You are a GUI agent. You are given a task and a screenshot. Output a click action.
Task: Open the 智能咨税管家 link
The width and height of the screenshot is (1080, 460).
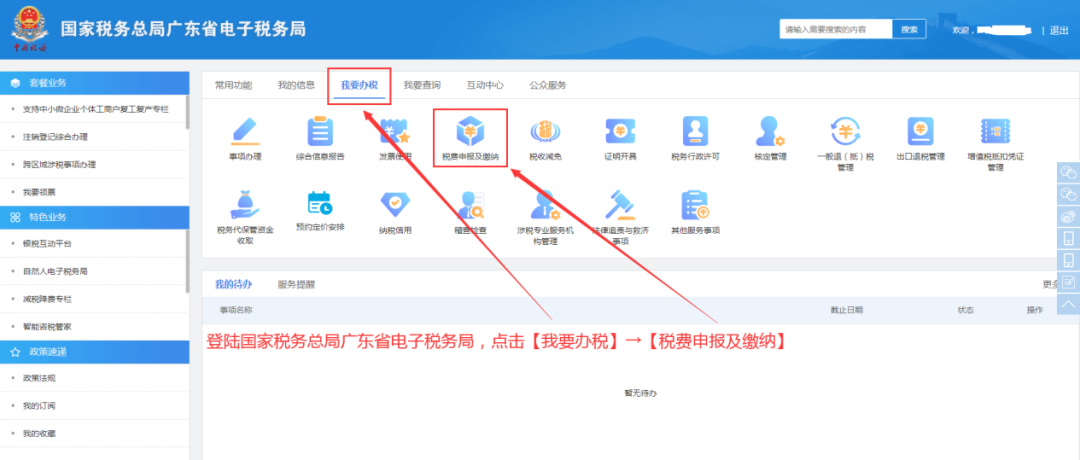[x=47, y=326]
